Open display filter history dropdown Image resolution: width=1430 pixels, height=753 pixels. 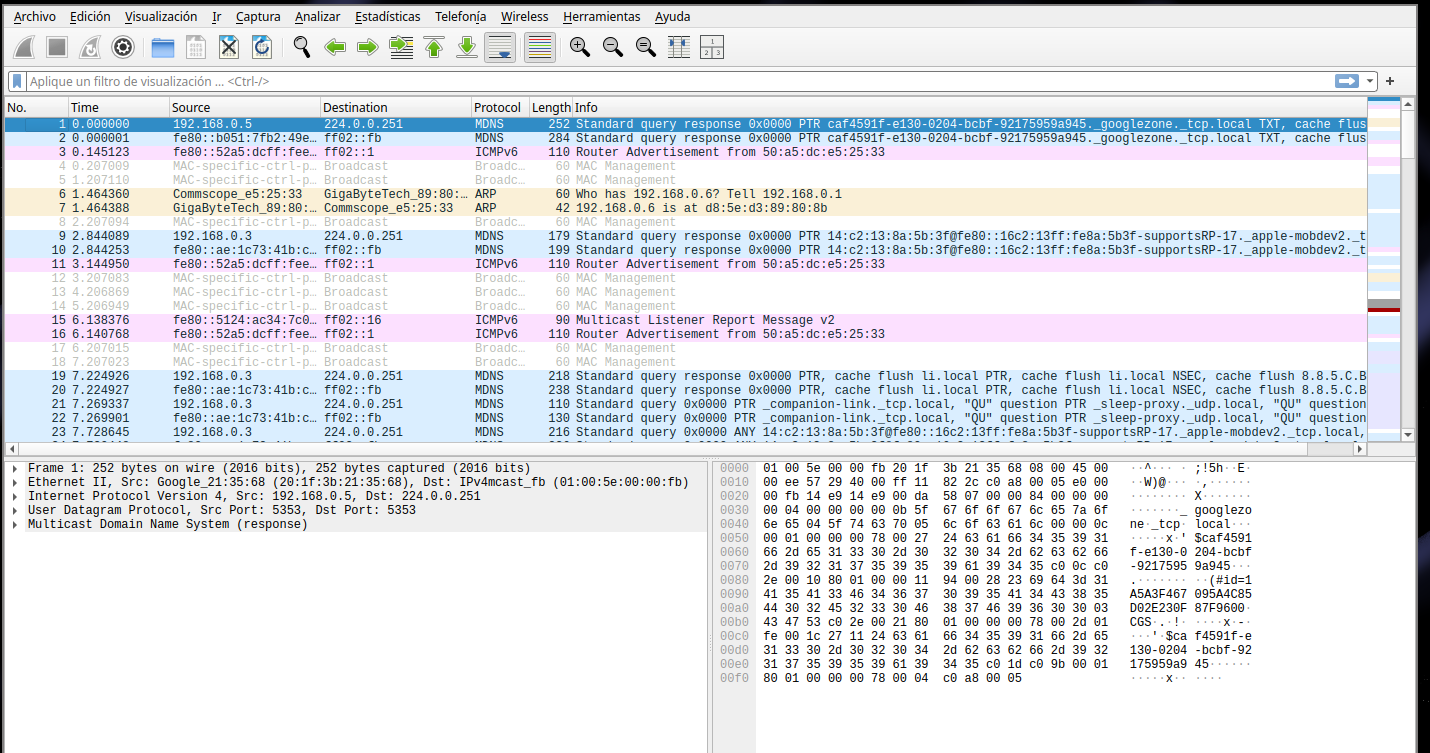click(1369, 81)
